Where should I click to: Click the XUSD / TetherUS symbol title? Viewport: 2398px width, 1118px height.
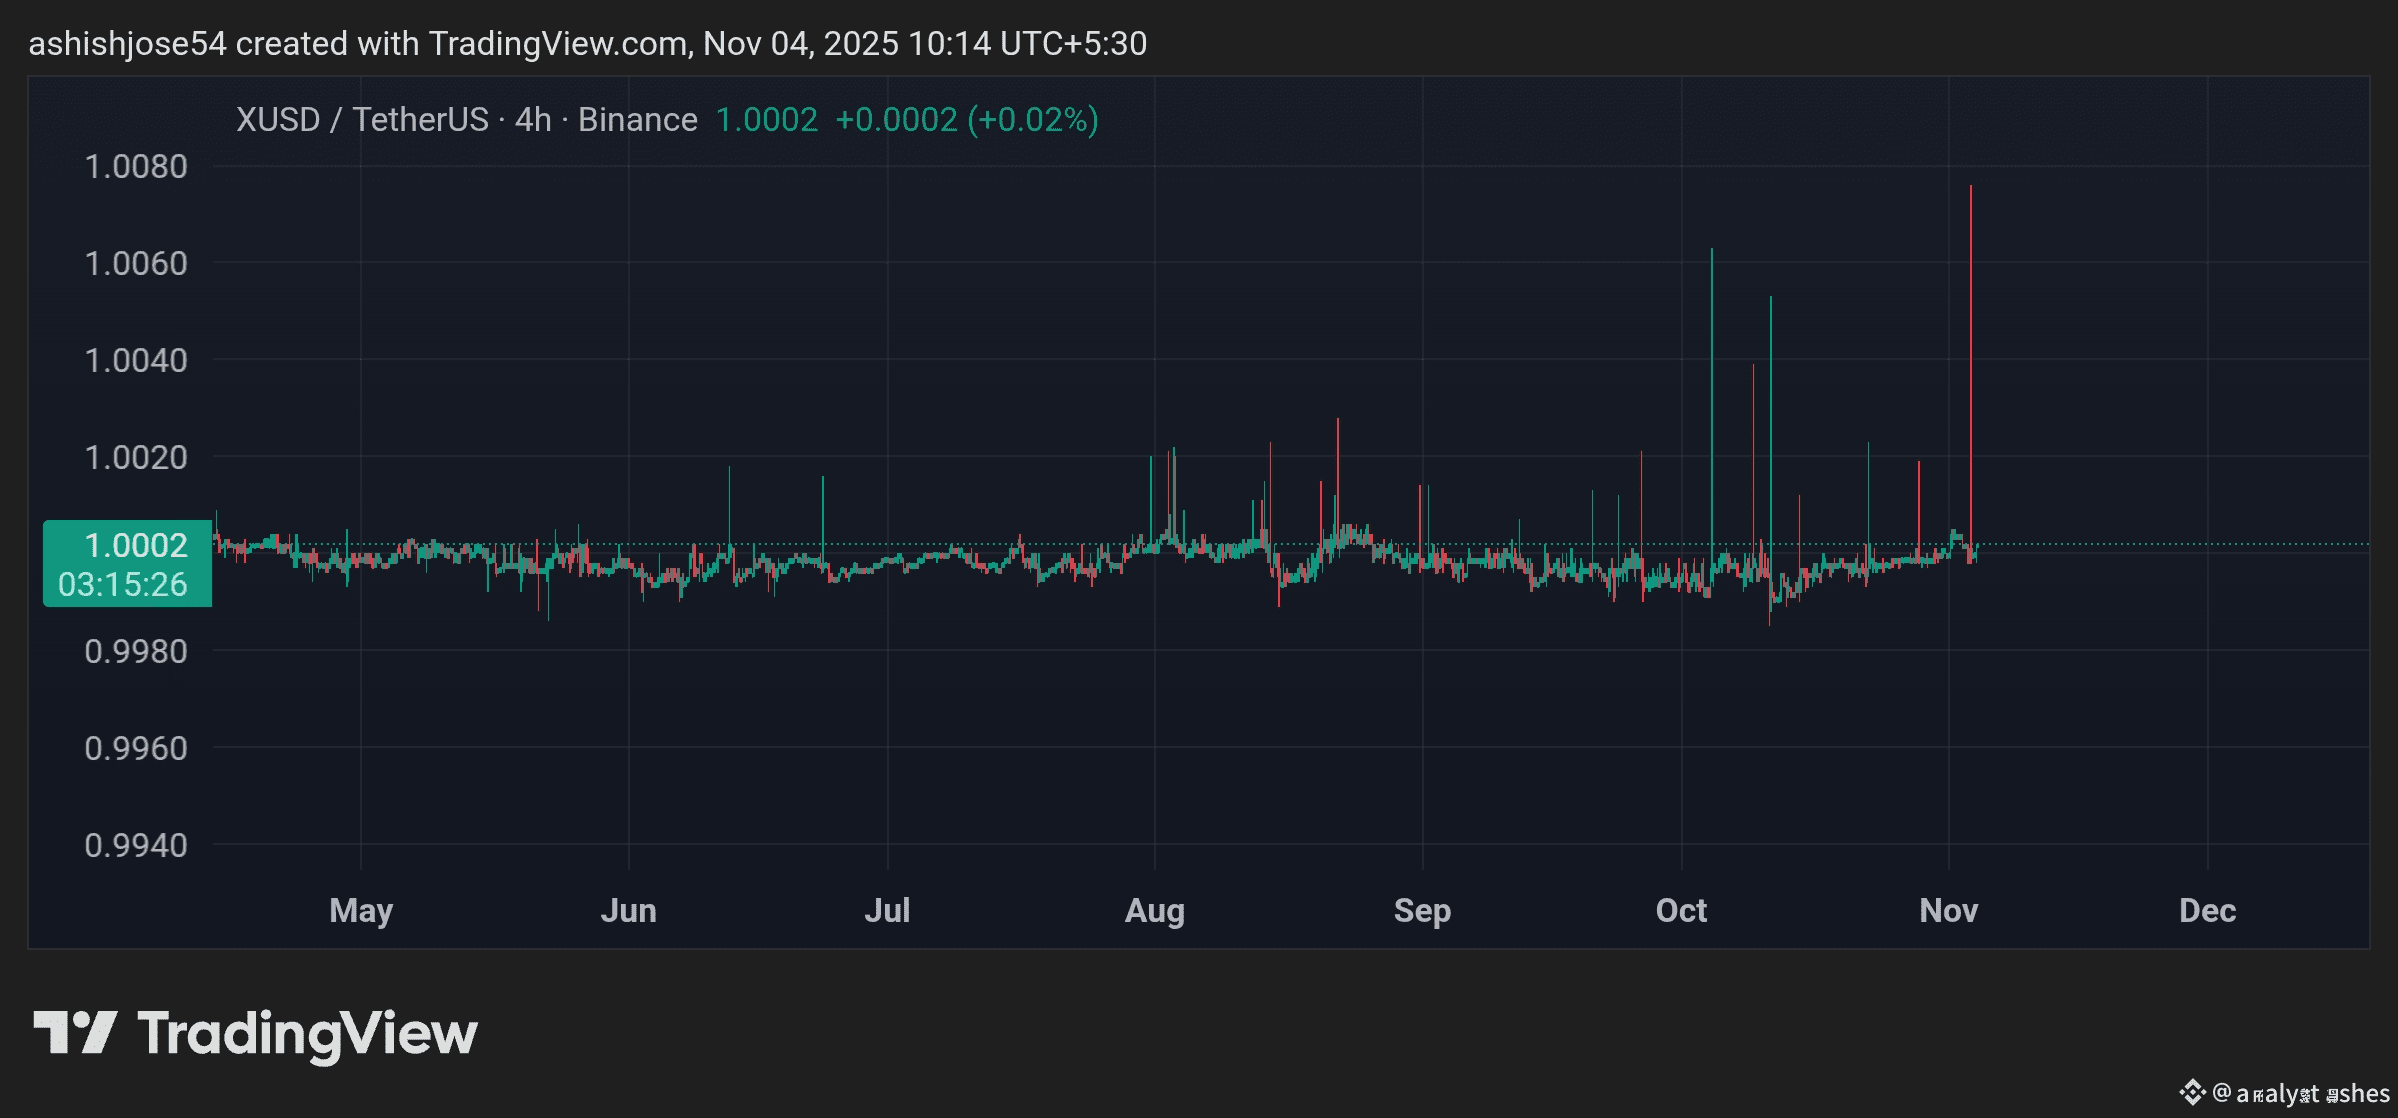click(x=361, y=120)
